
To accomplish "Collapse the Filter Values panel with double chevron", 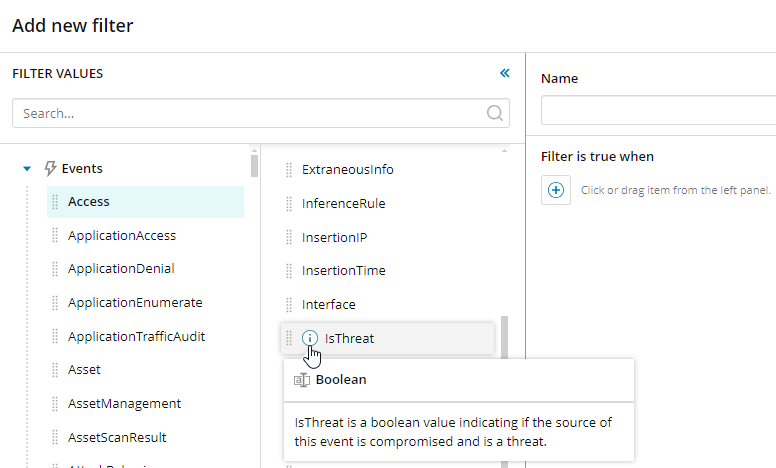I will [x=504, y=73].
